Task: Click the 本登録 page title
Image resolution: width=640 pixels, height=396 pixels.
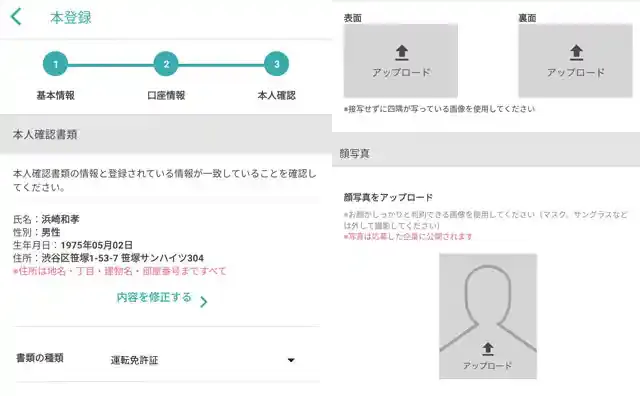Action: click(x=71, y=18)
